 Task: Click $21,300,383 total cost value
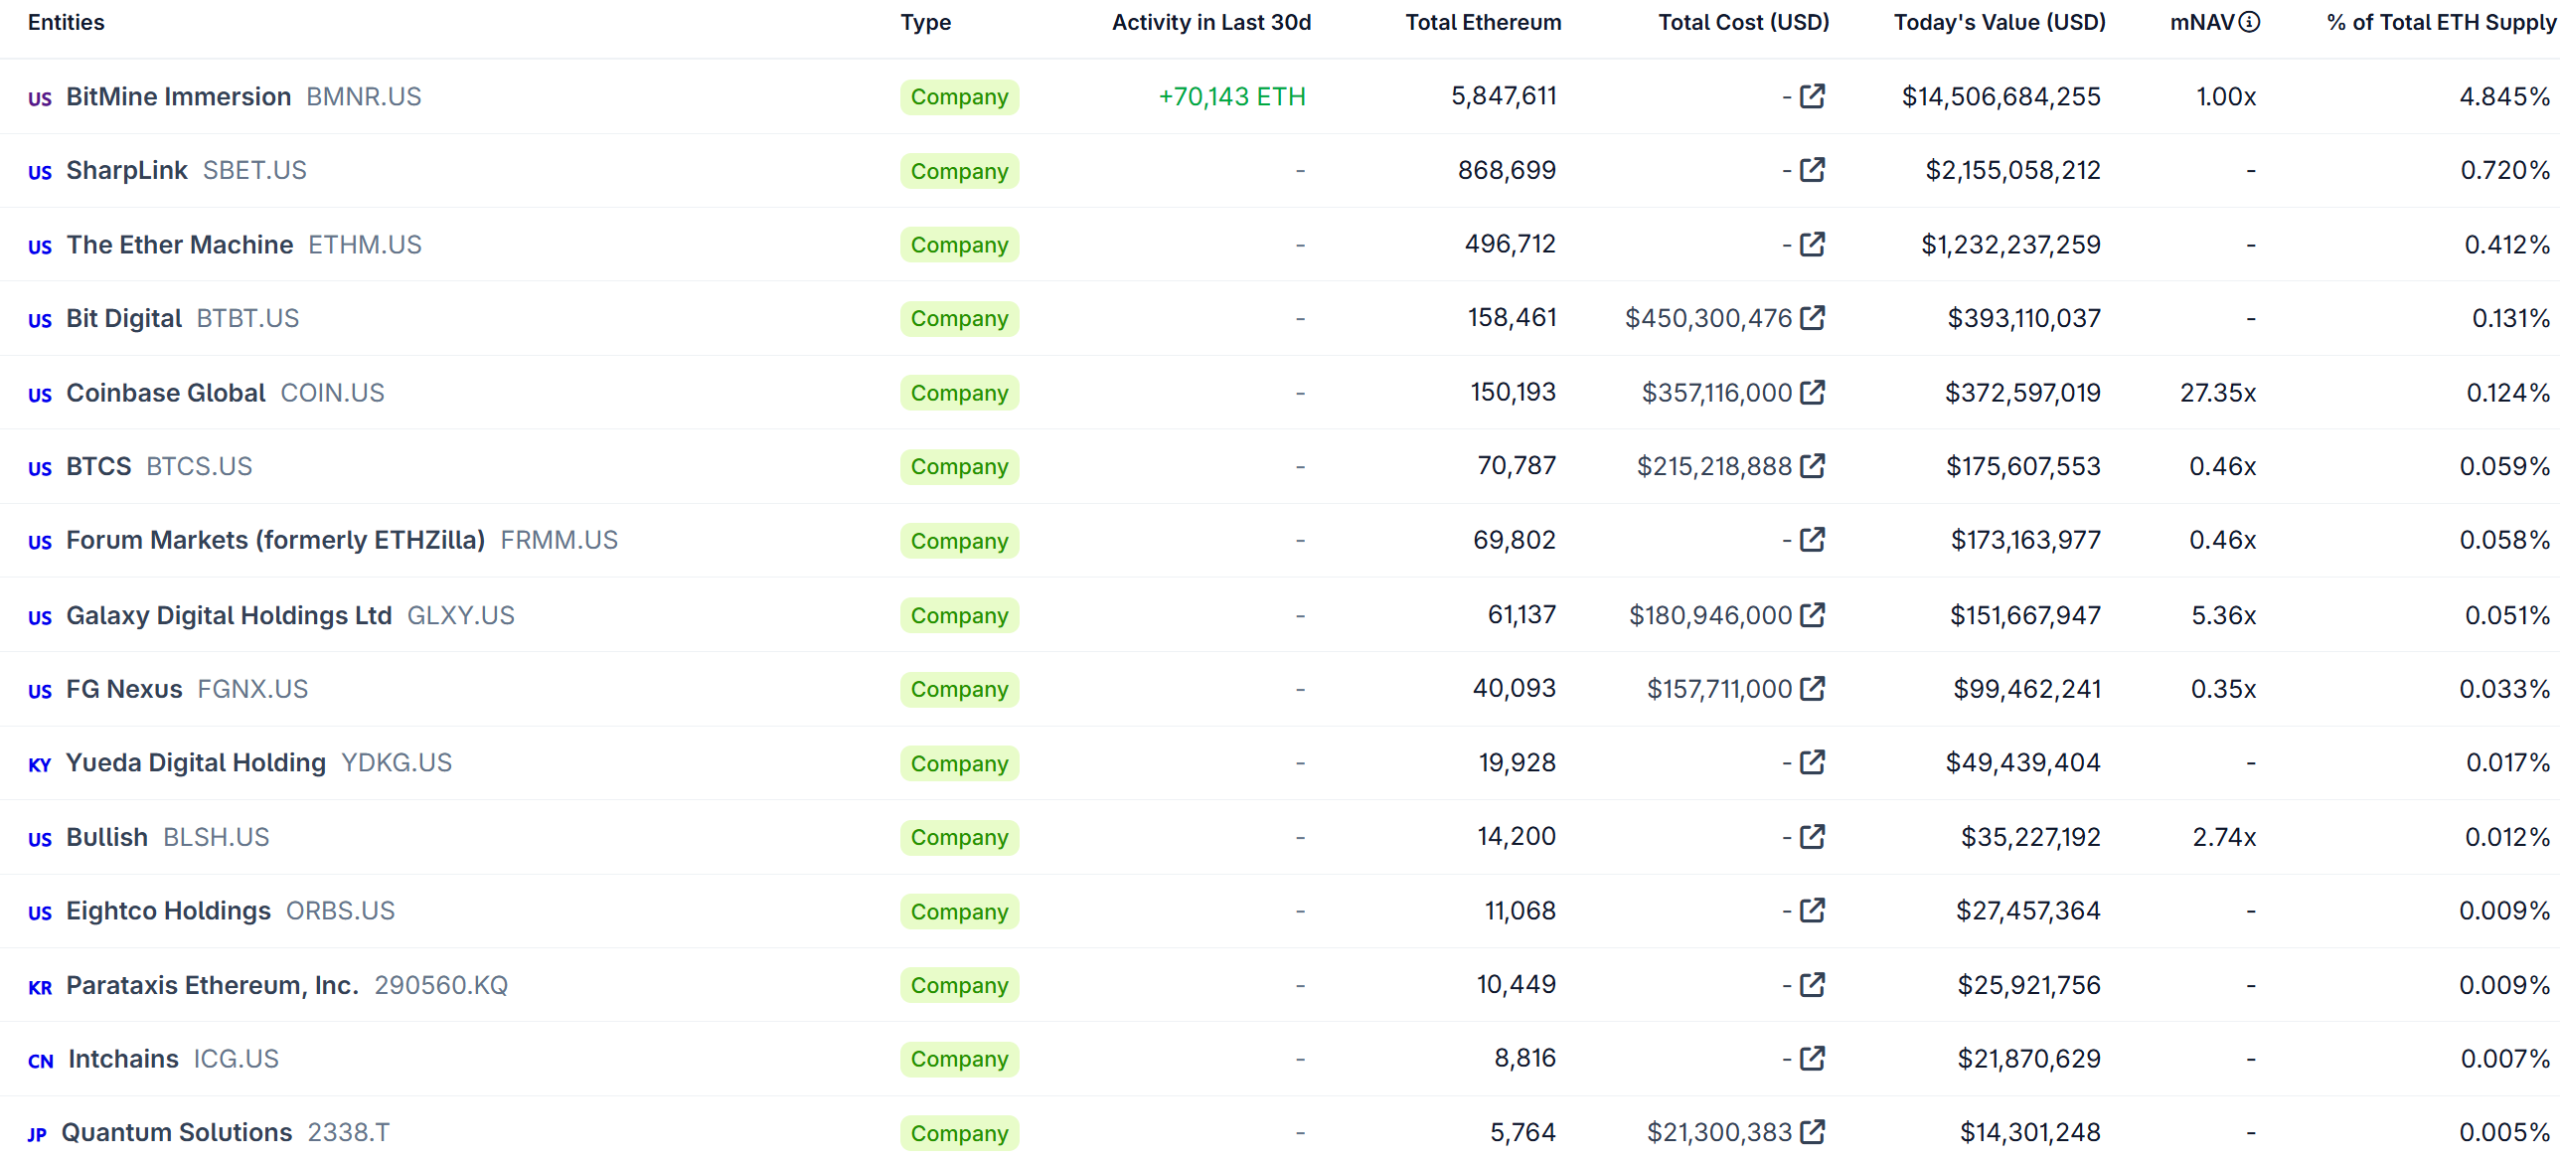coord(1719,1132)
